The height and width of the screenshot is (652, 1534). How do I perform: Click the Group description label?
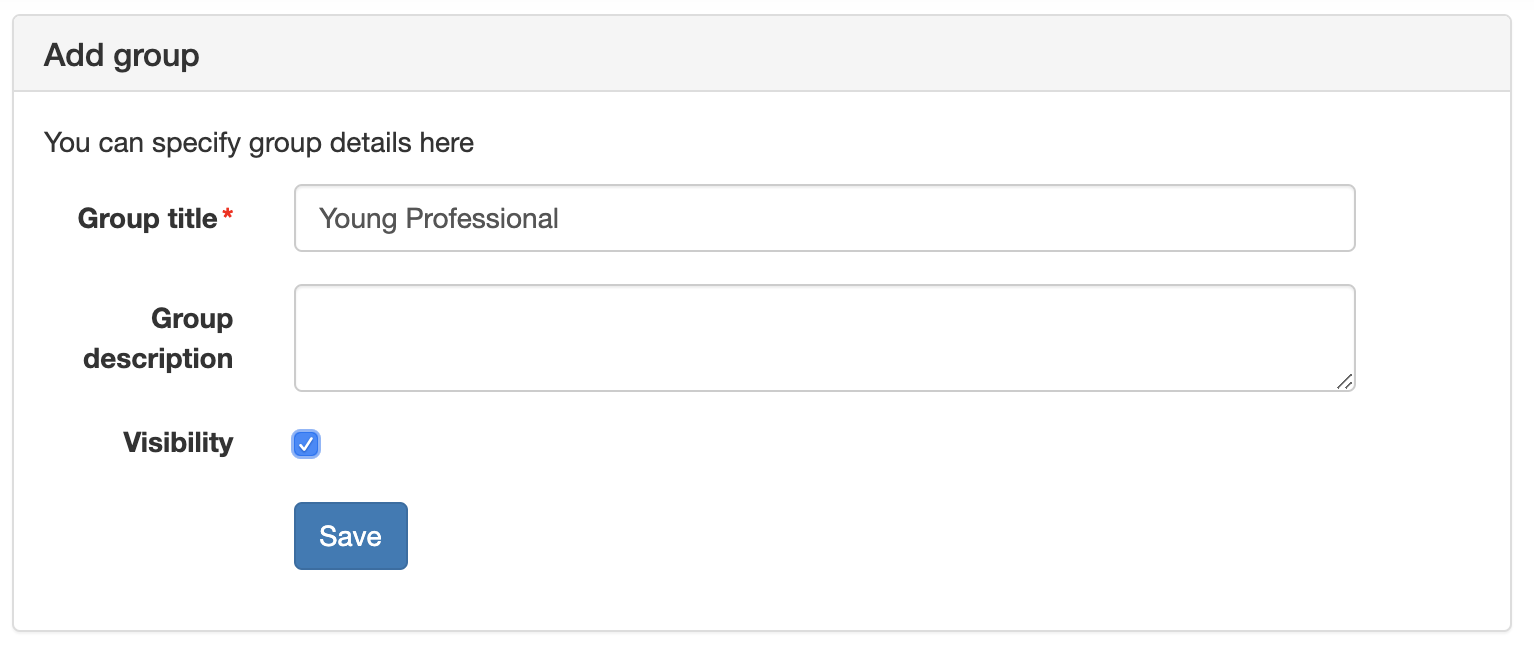(x=158, y=338)
